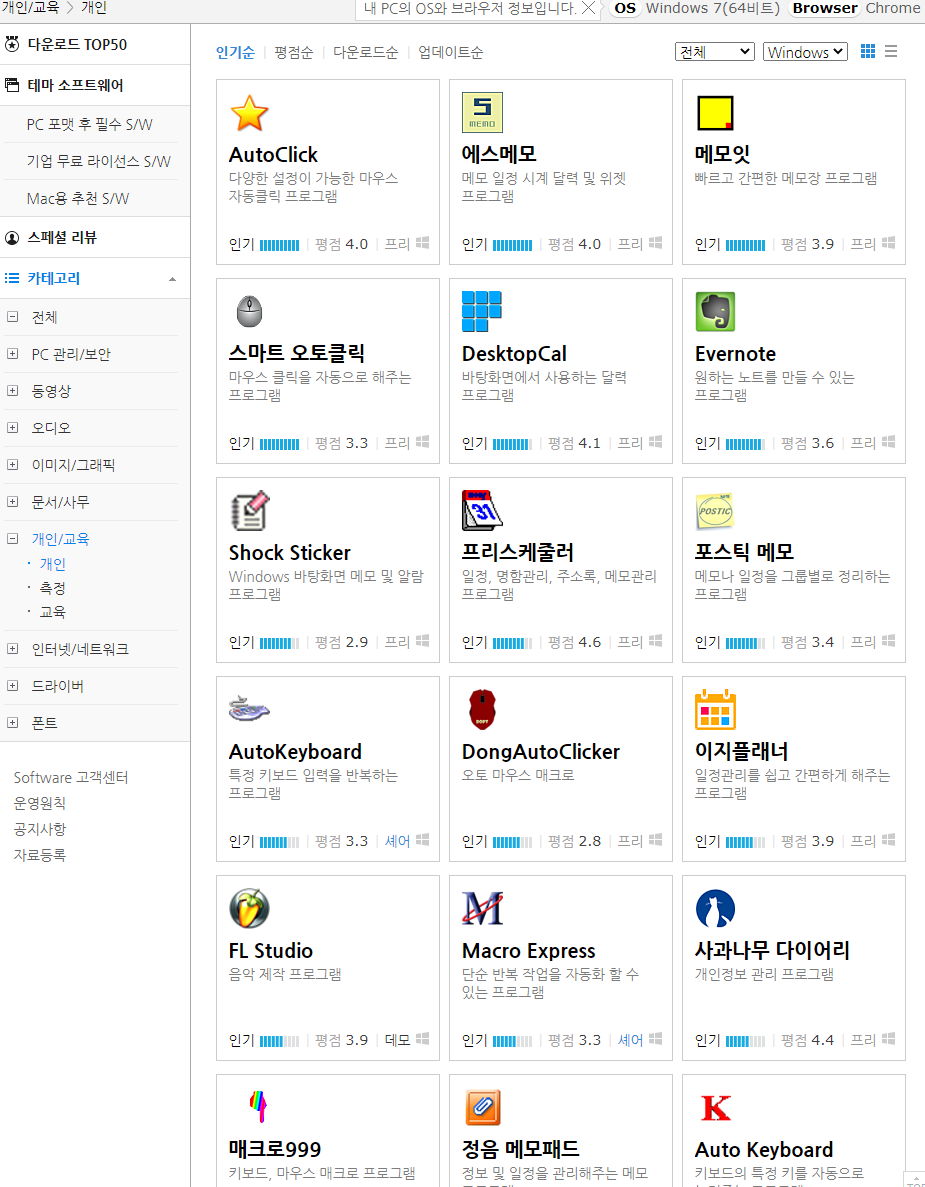Open the 정음 메모패드 paperclip icon
Viewport: 925px width, 1187px height.
point(482,1108)
